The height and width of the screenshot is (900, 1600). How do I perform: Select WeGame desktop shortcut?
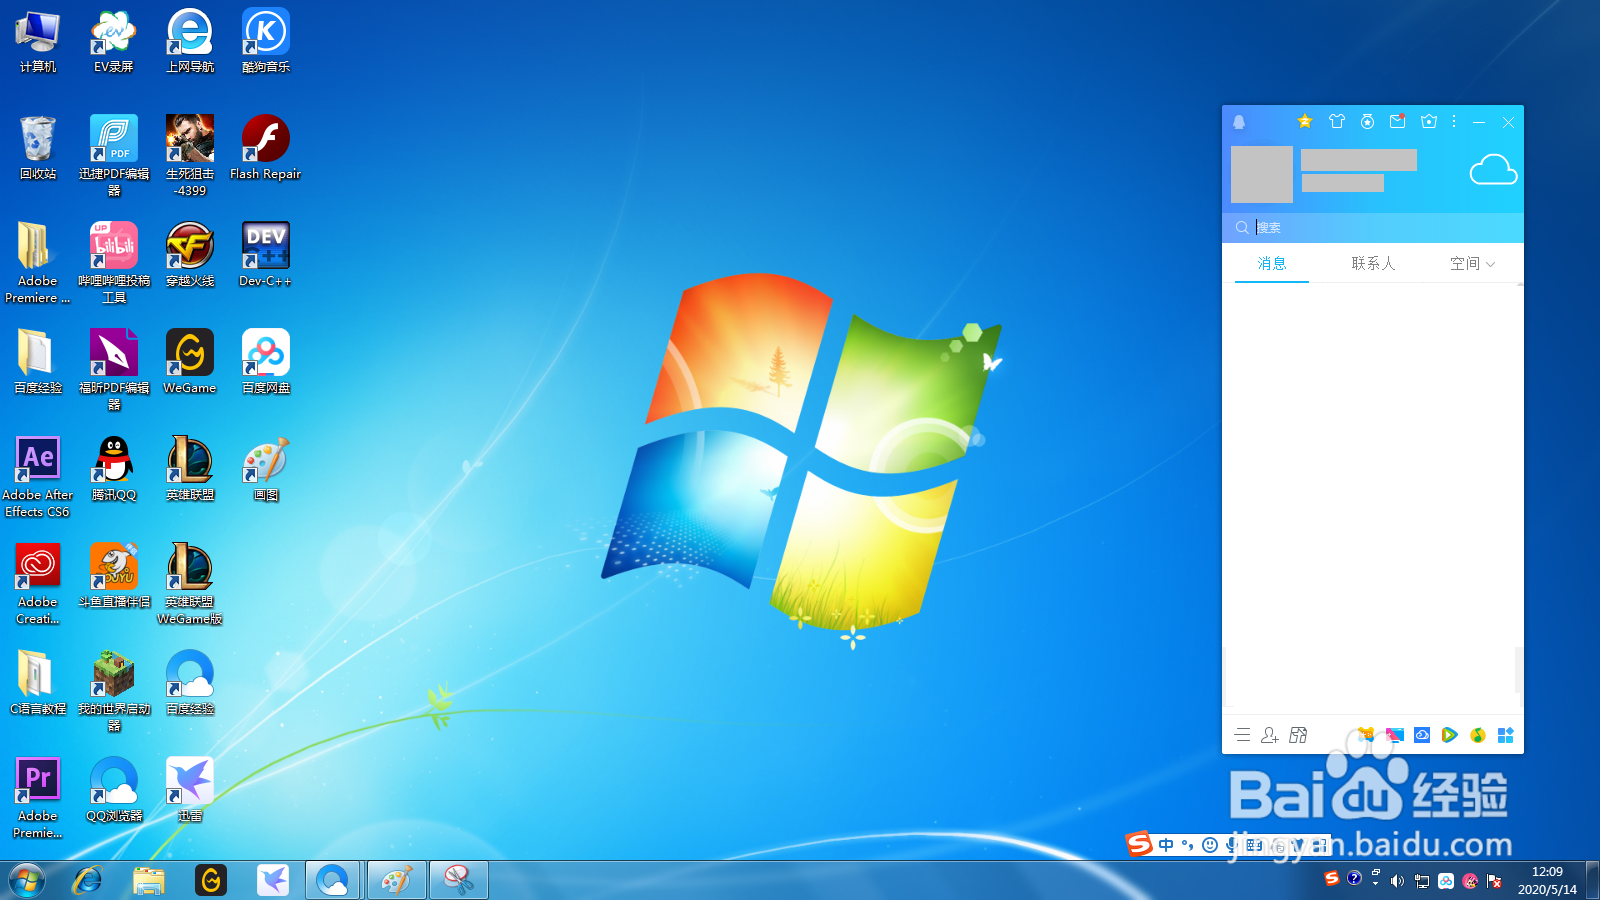[190, 362]
